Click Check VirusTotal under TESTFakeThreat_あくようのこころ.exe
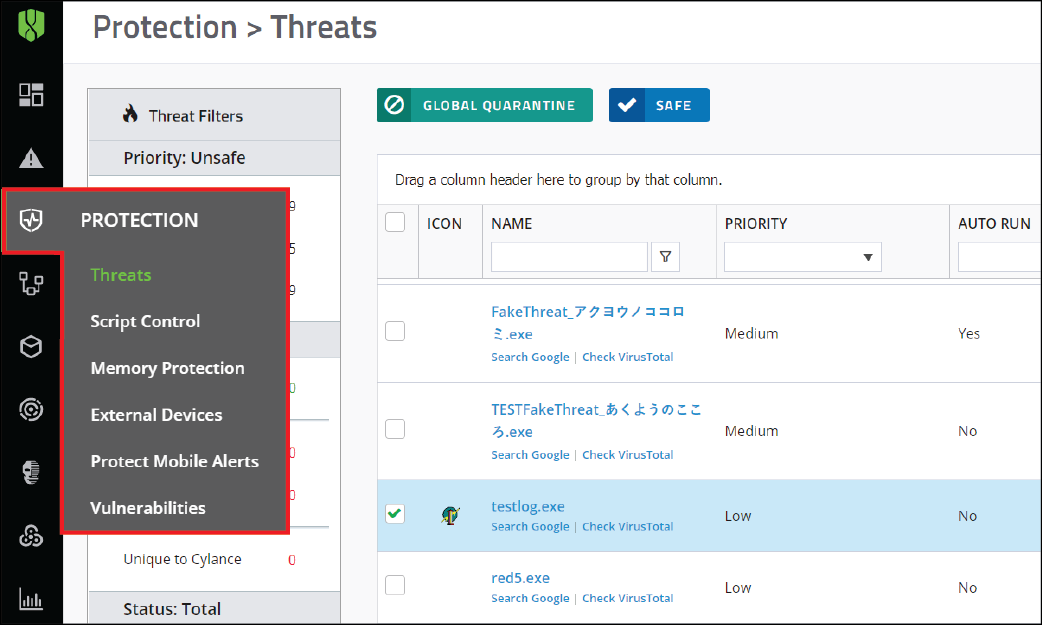The height and width of the screenshot is (625, 1042). (x=627, y=455)
